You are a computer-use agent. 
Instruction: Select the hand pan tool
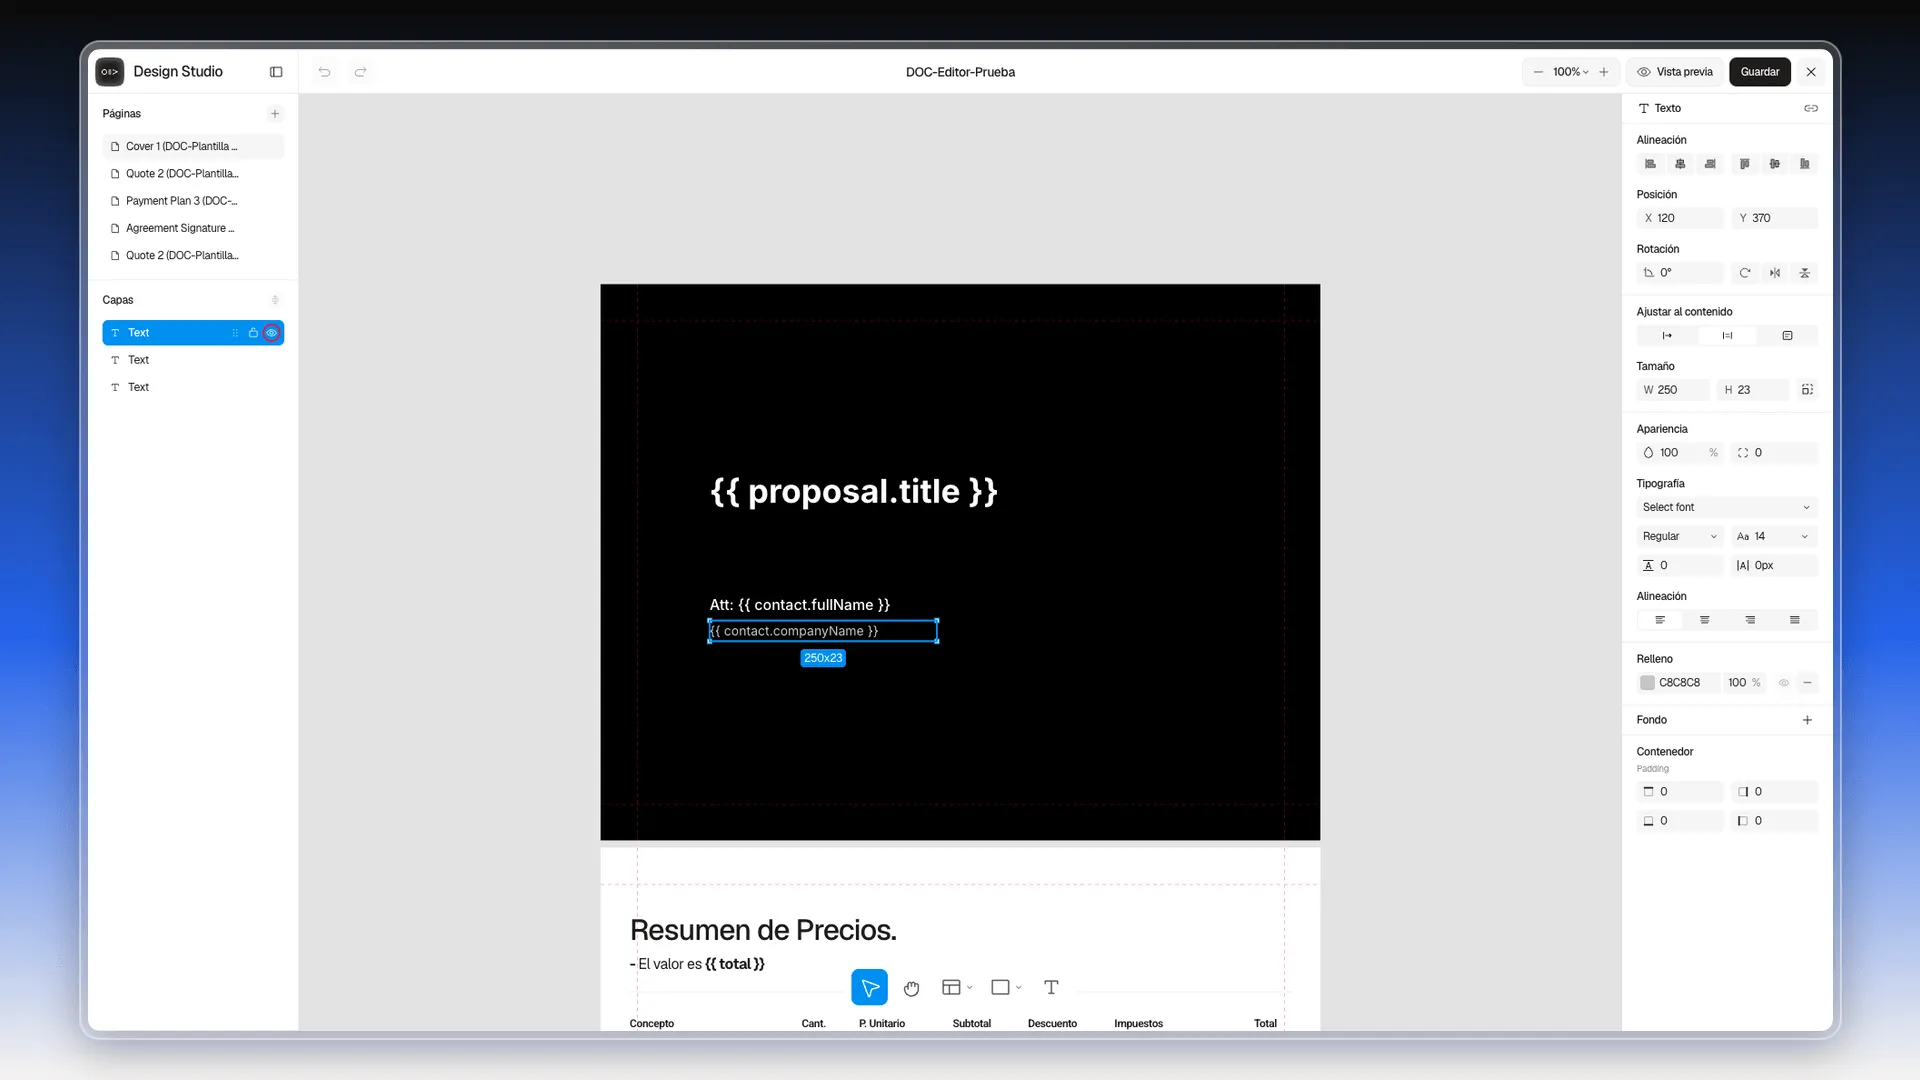tap(911, 988)
